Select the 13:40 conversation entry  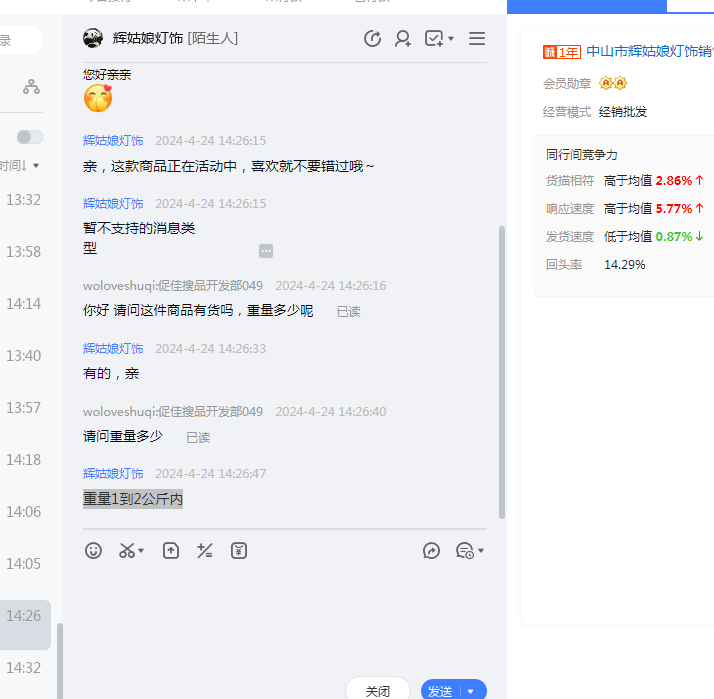tap(24, 356)
